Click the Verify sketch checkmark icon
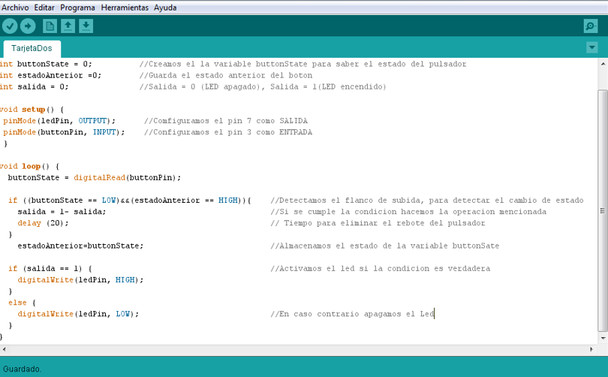608x377 pixels. point(10,26)
